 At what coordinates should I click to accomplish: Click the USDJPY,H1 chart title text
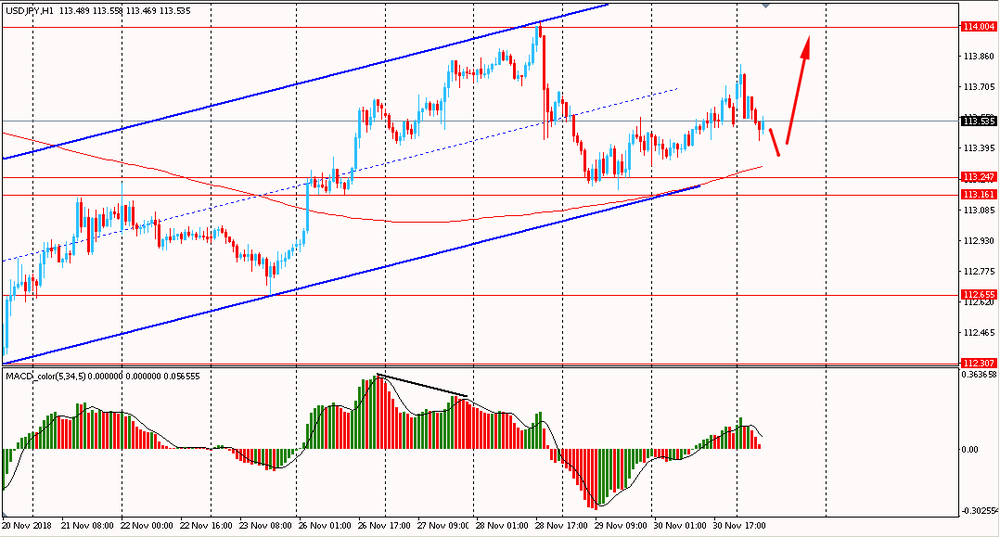(29, 11)
